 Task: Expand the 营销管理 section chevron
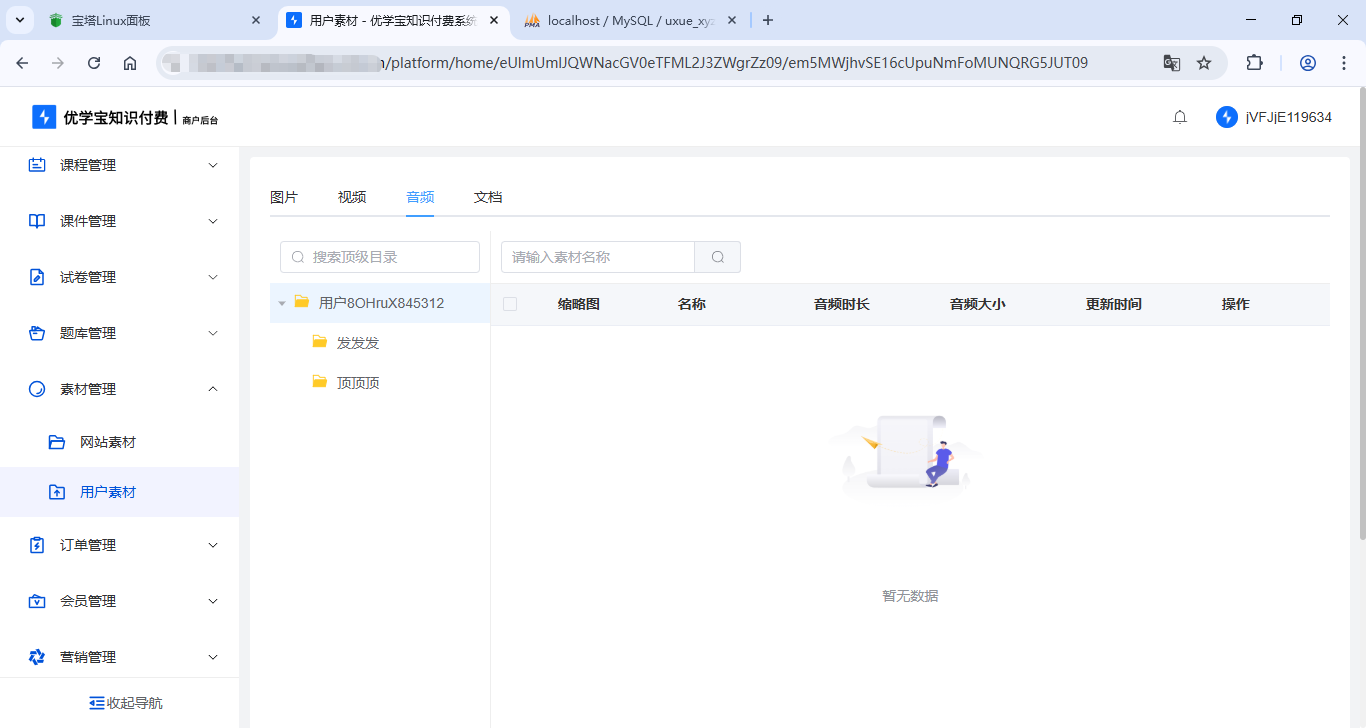212,657
